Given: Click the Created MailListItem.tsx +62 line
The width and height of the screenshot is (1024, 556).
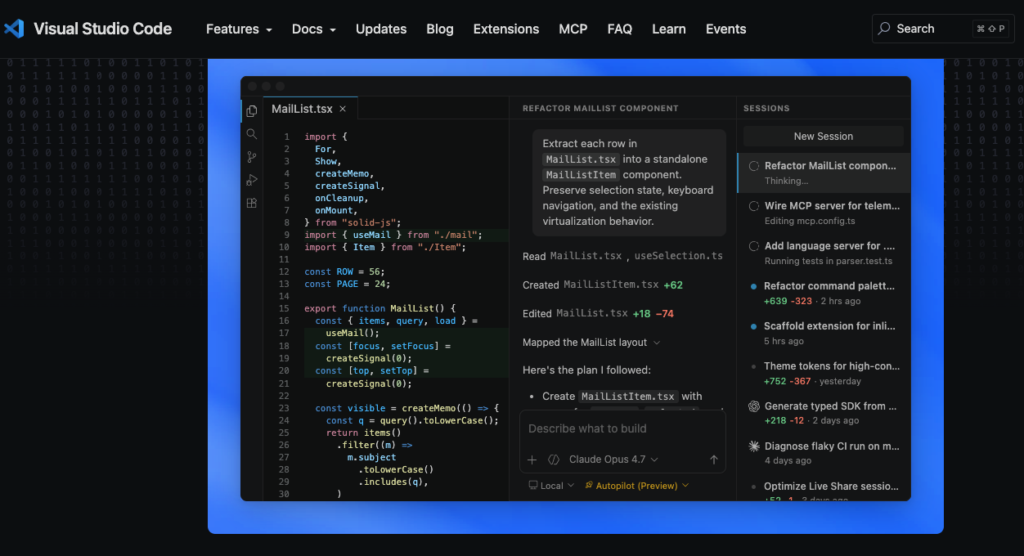Looking at the screenshot, I should [x=602, y=285].
